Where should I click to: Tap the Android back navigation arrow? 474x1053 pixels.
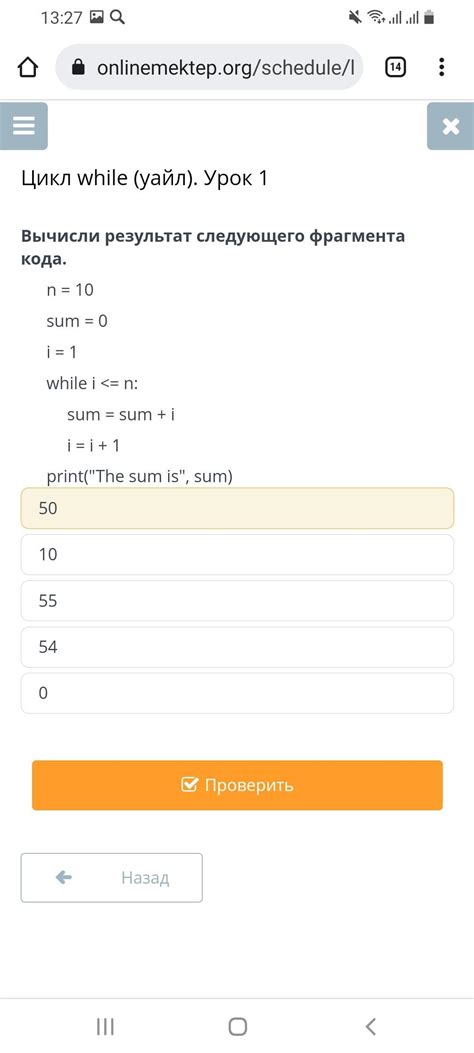[x=370, y=1026]
